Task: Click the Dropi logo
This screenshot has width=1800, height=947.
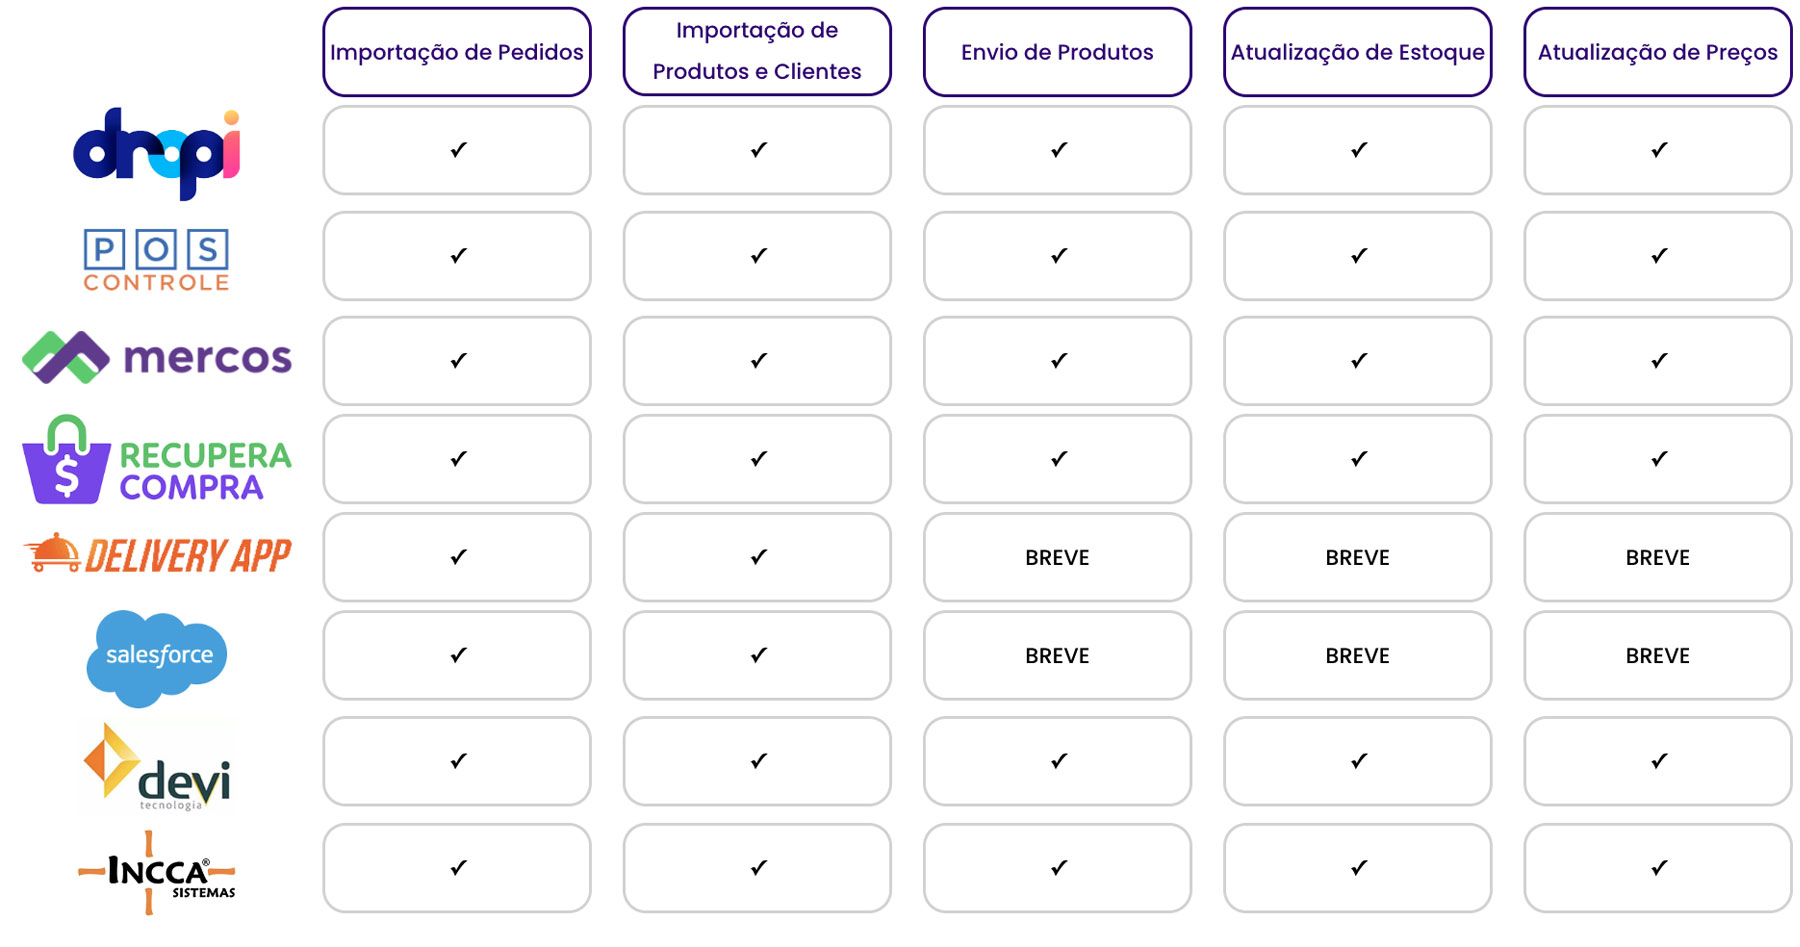Action: click(x=157, y=153)
